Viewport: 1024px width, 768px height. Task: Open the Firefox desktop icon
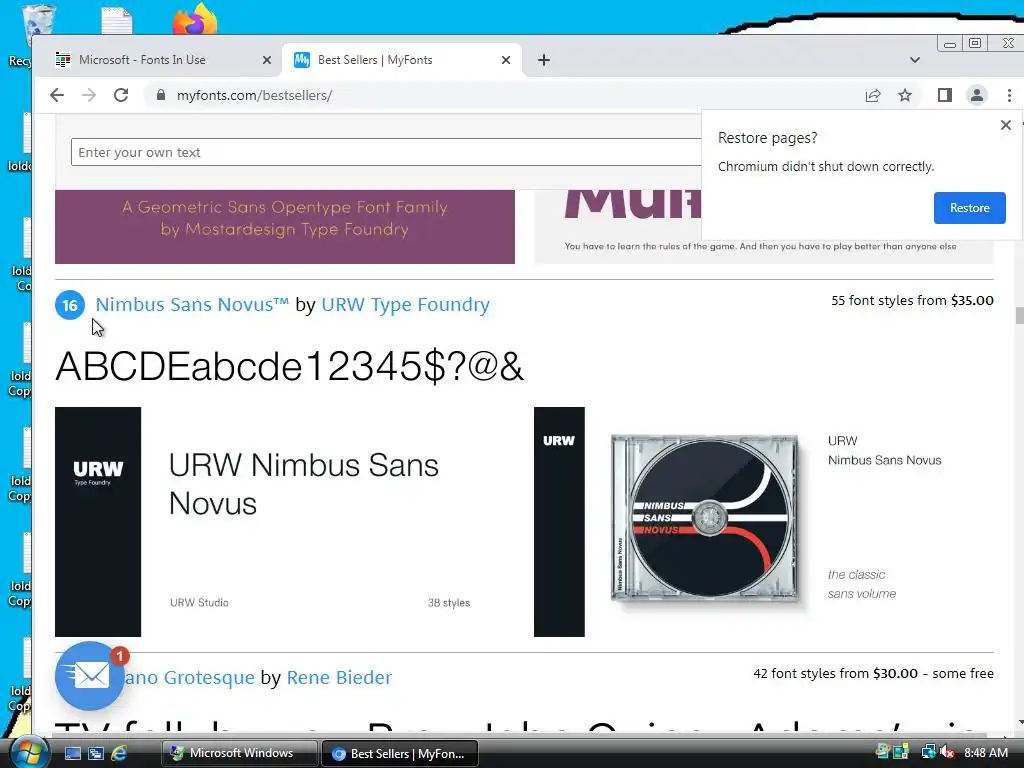point(194,20)
